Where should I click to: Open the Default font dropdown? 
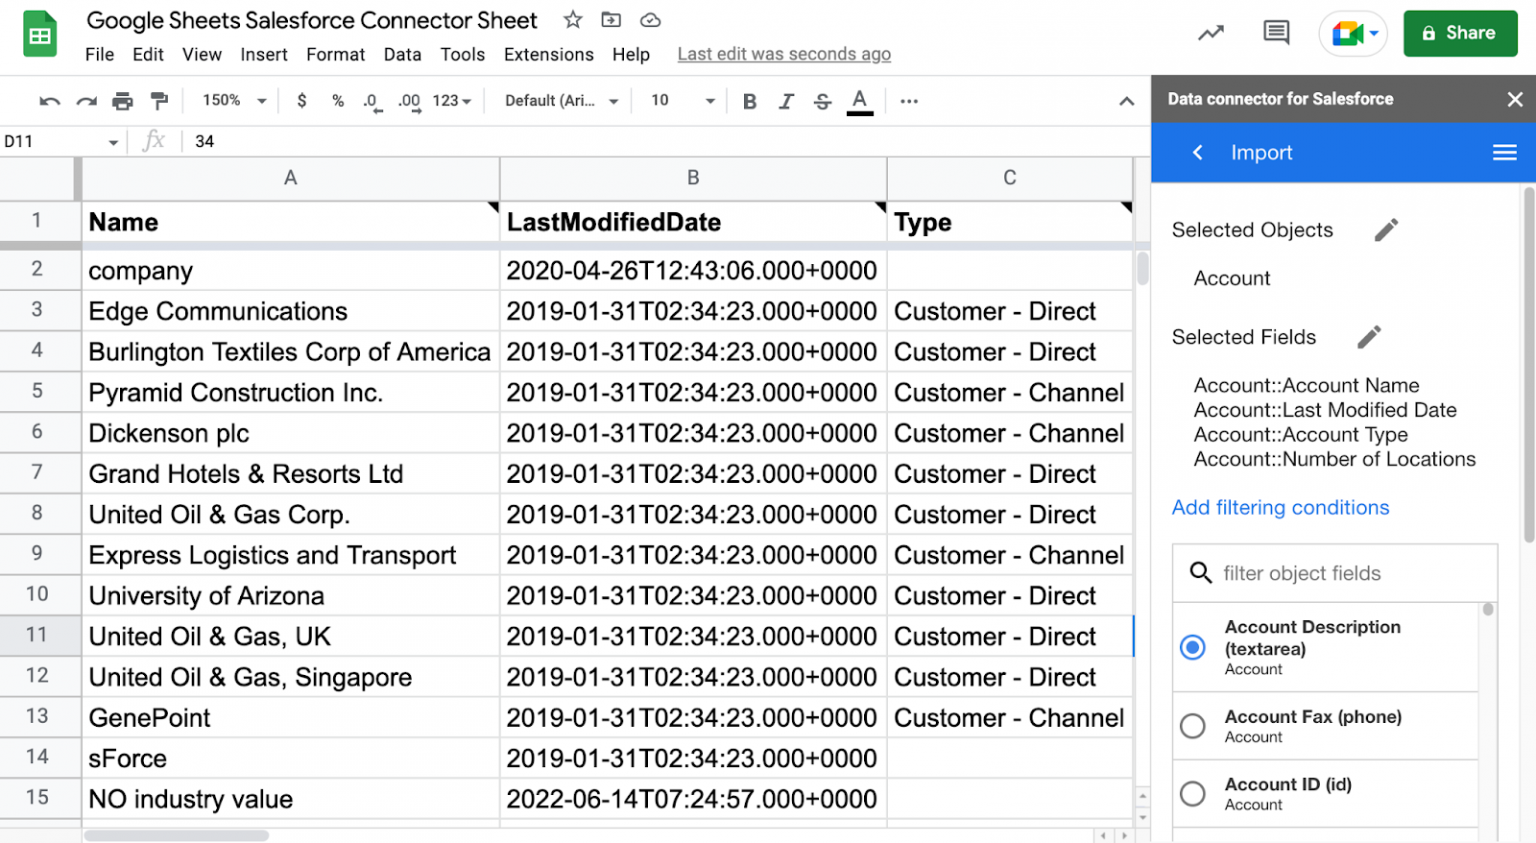click(561, 101)
